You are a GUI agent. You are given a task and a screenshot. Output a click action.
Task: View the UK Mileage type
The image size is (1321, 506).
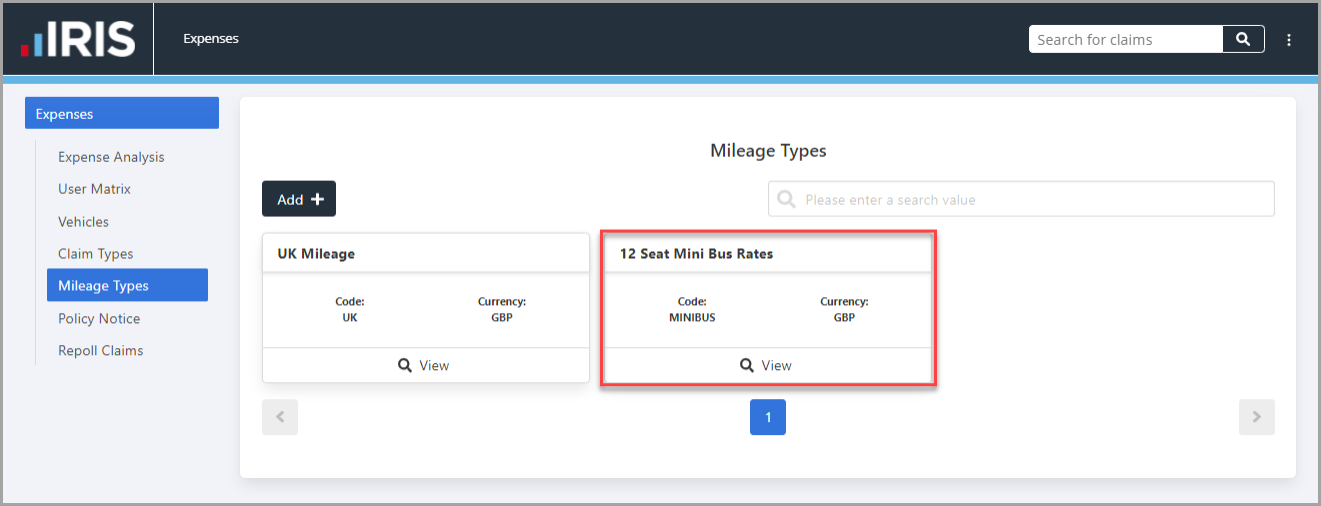click(x=425, y=365)
